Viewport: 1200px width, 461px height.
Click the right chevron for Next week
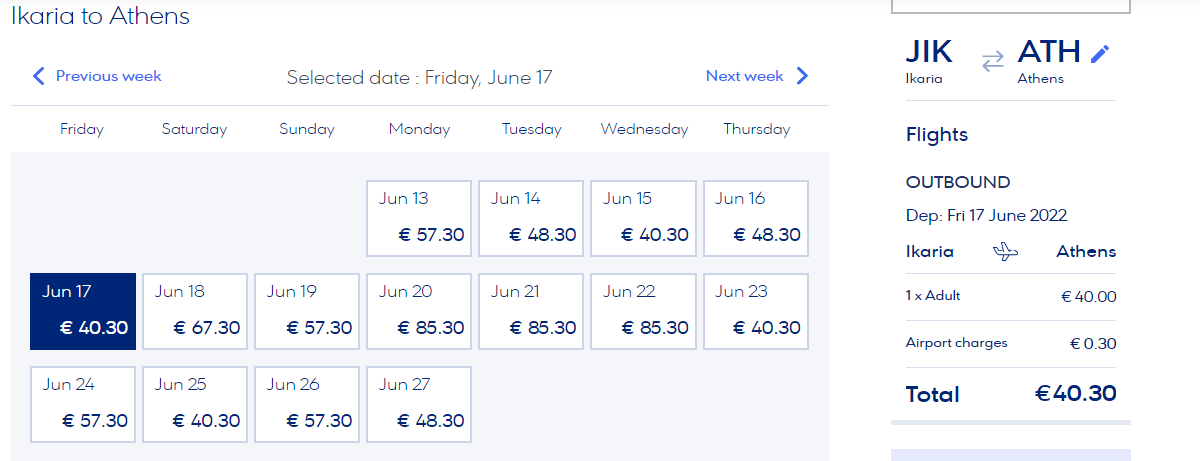[802, 76]
